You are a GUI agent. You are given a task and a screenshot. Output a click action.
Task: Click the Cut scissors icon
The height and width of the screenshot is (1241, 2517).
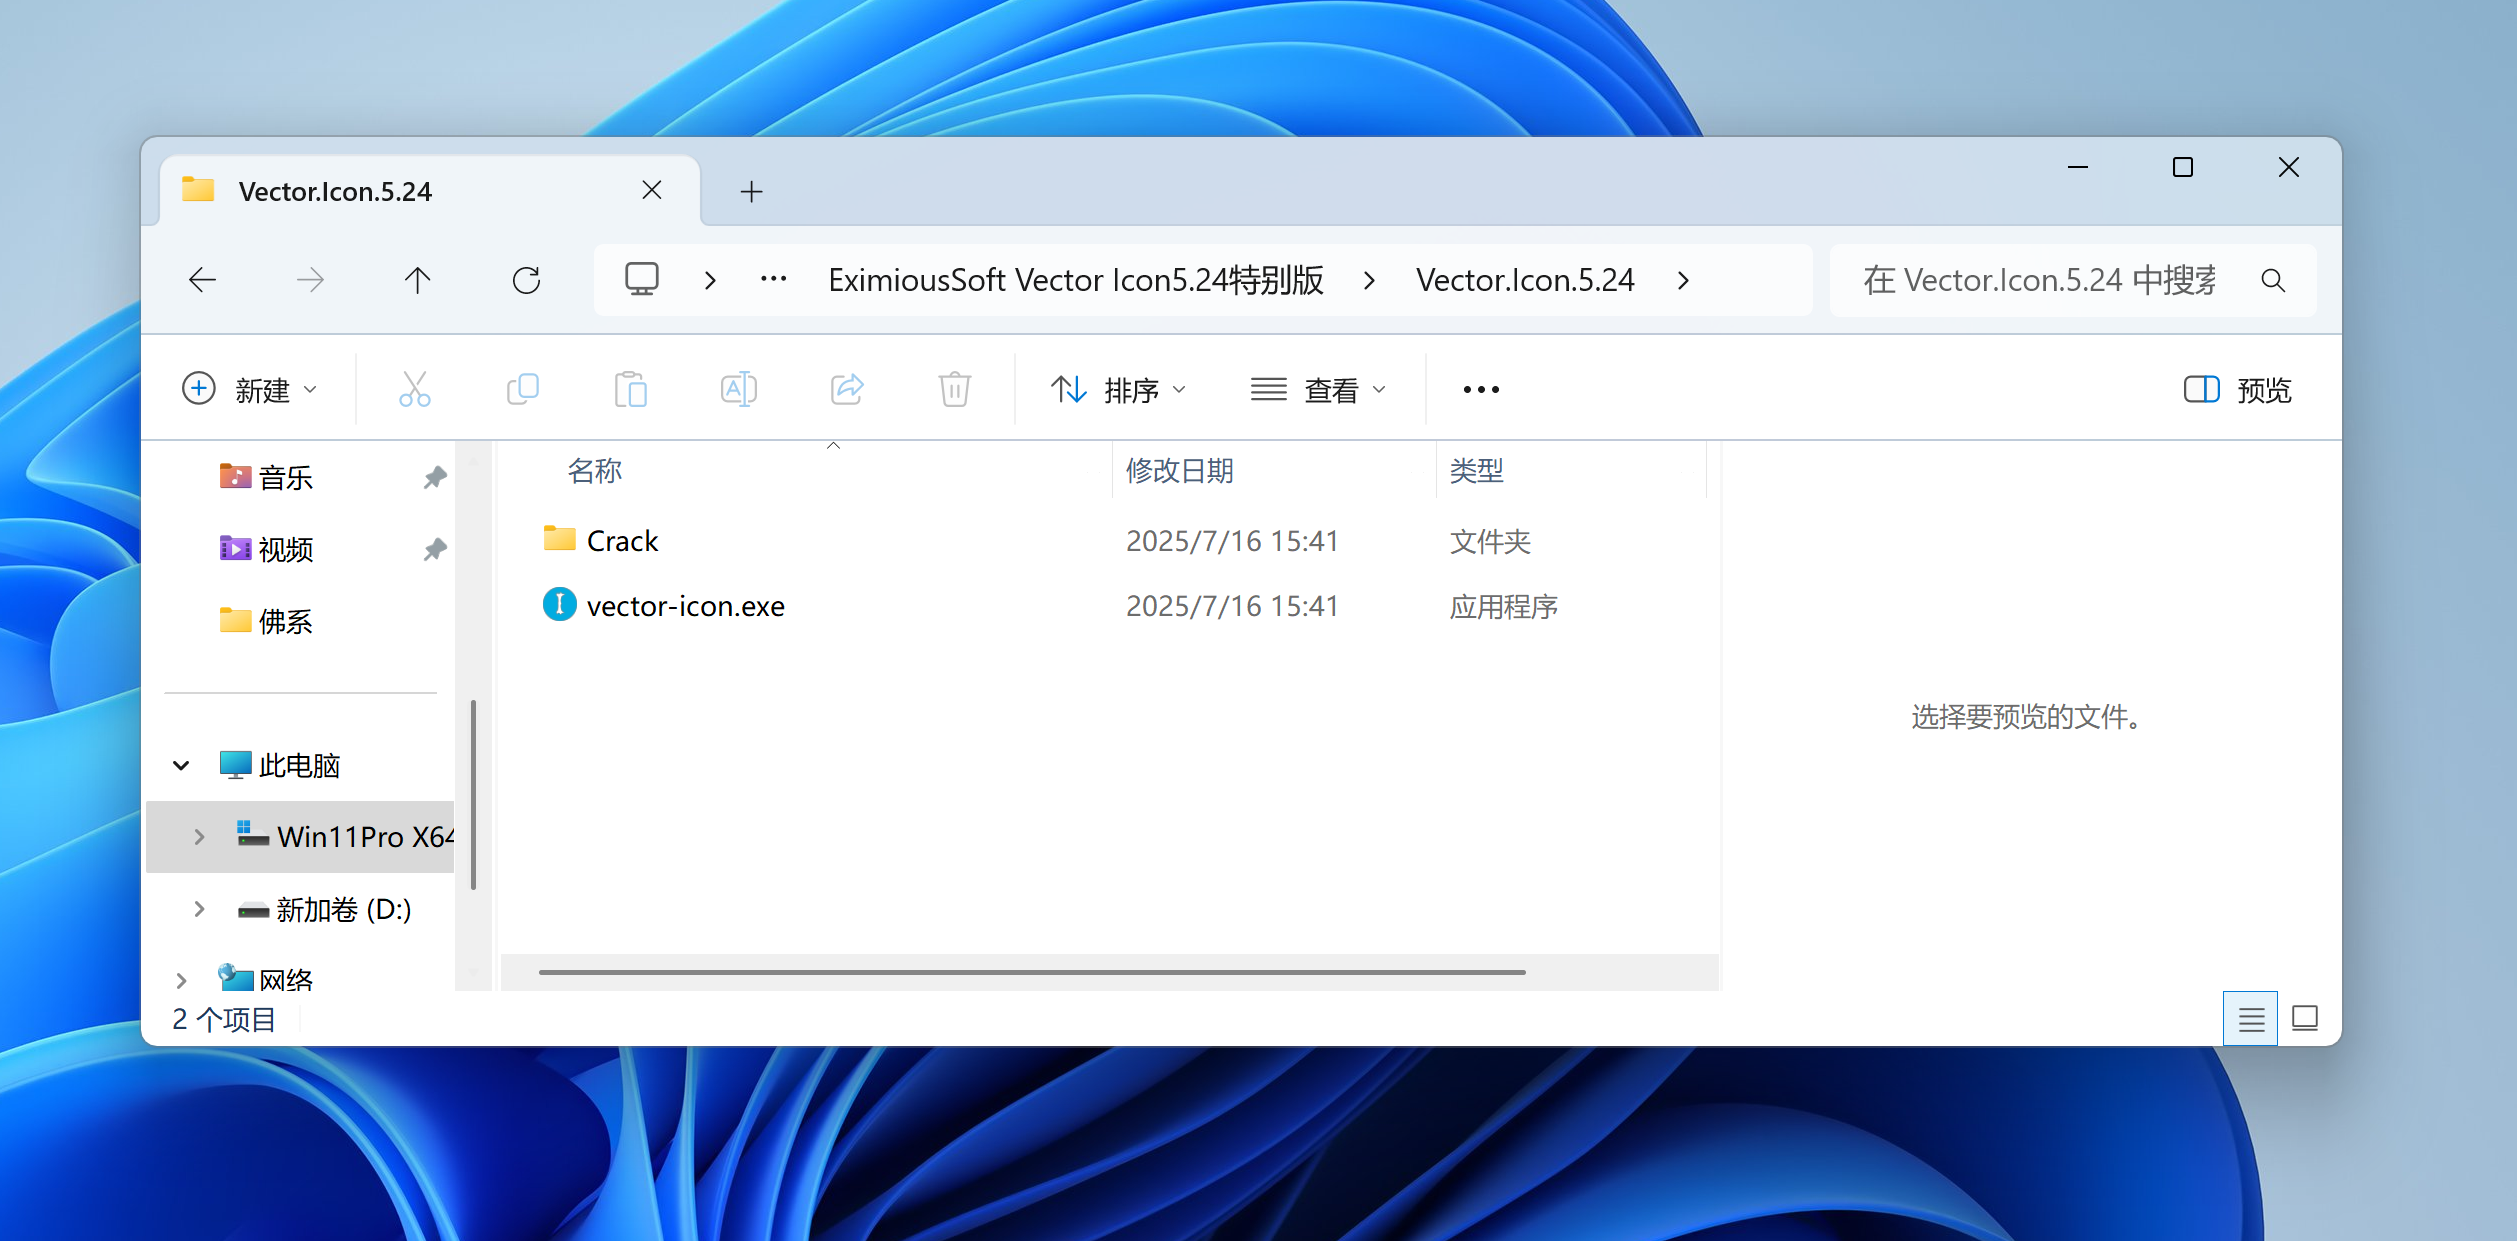coord(414,389)
